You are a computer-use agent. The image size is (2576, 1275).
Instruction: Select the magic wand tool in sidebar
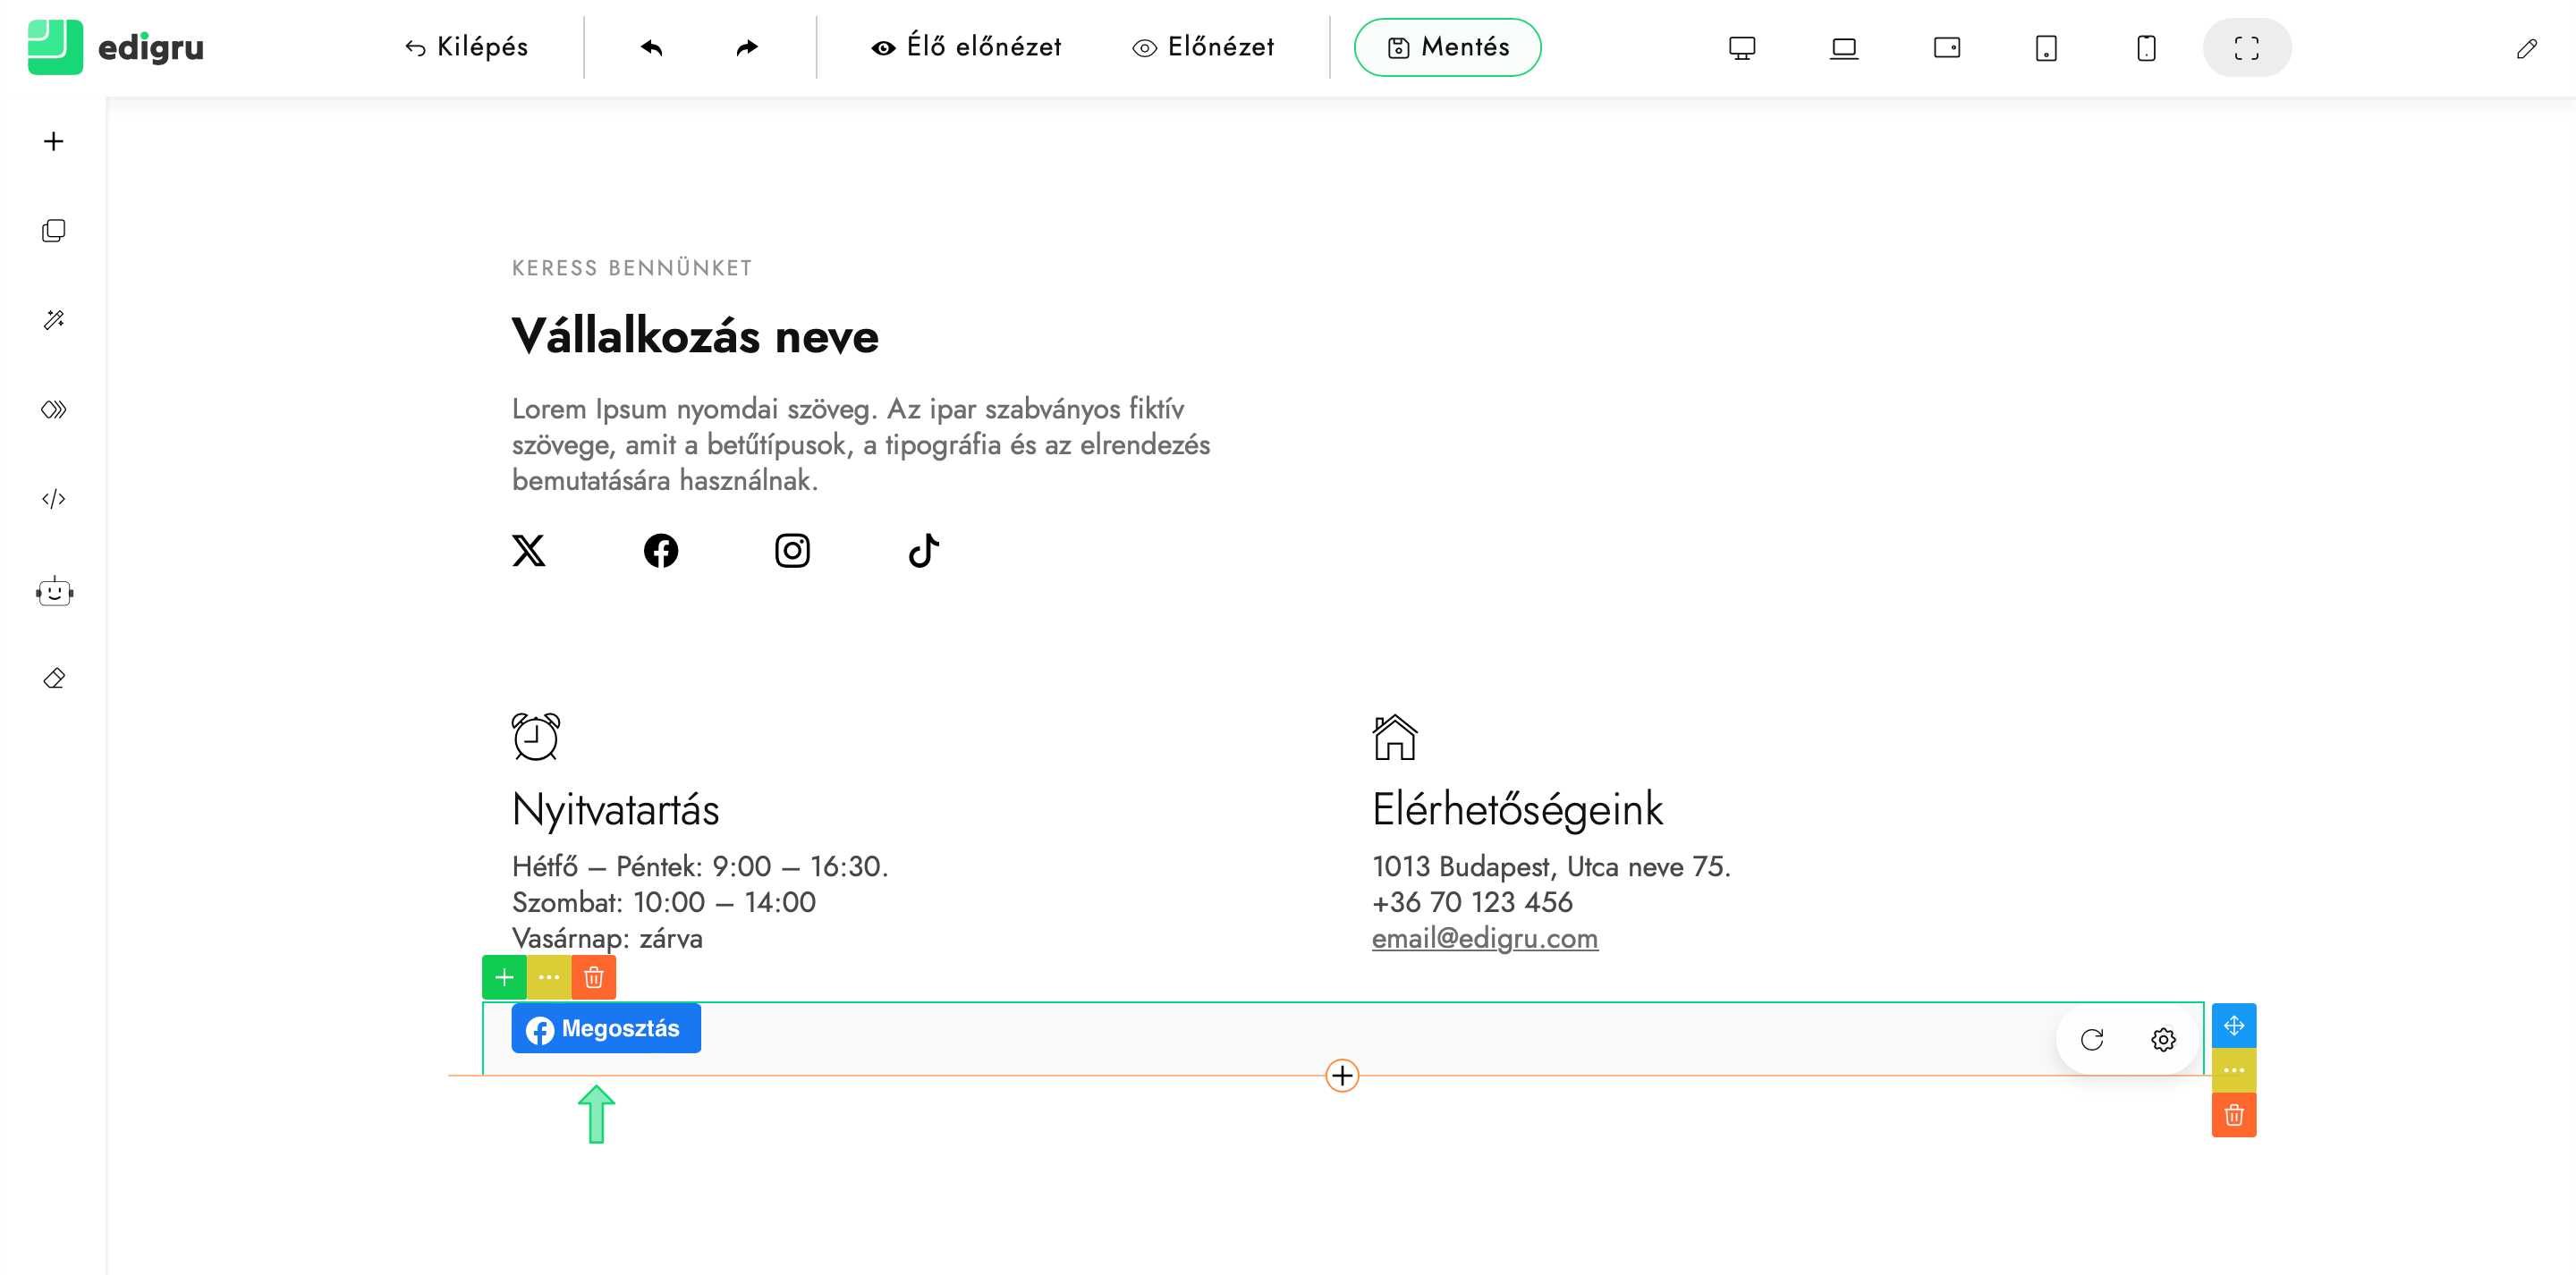click(x=54, y=320)
